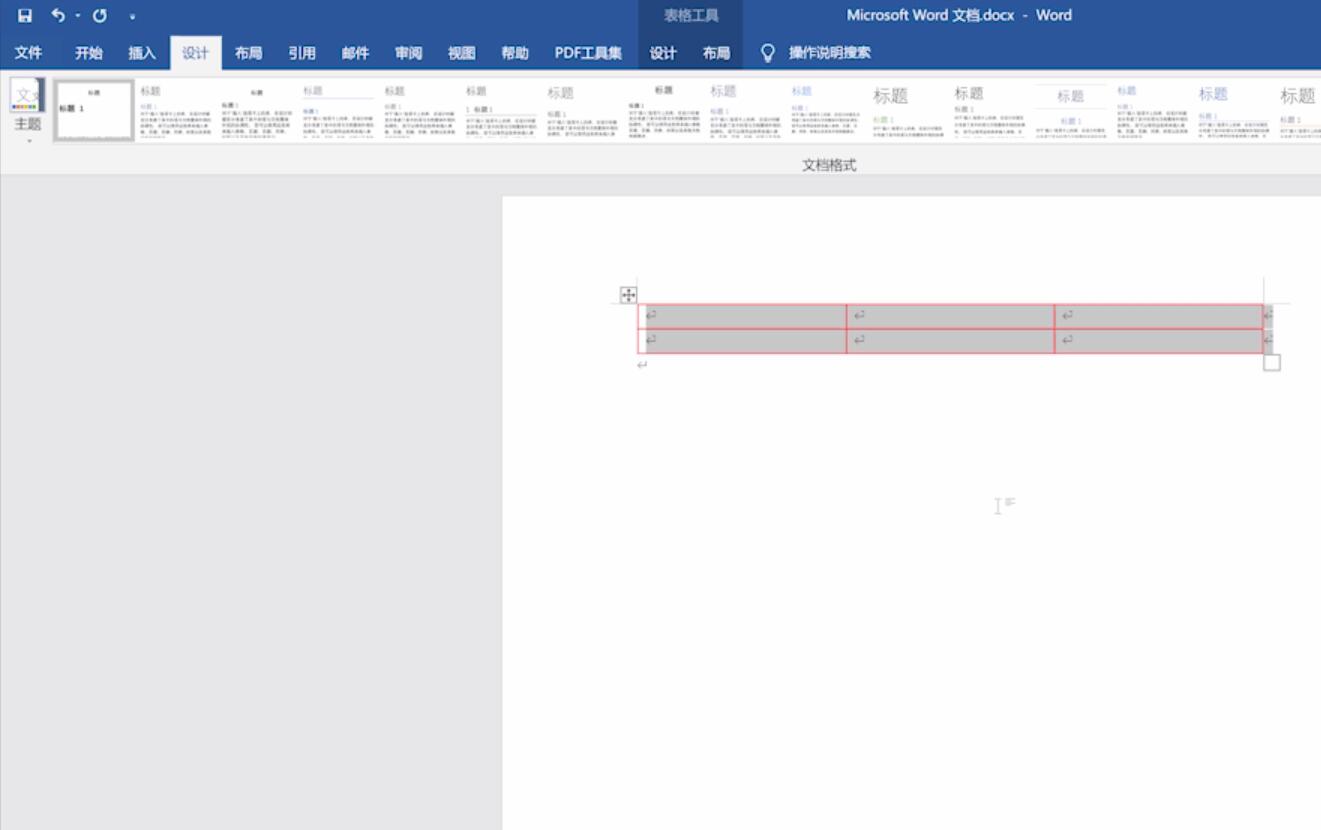The height and width of the screenshot is (830, 1321).
Task: Open the PDF工具集 tab
Action: (588, 53)
